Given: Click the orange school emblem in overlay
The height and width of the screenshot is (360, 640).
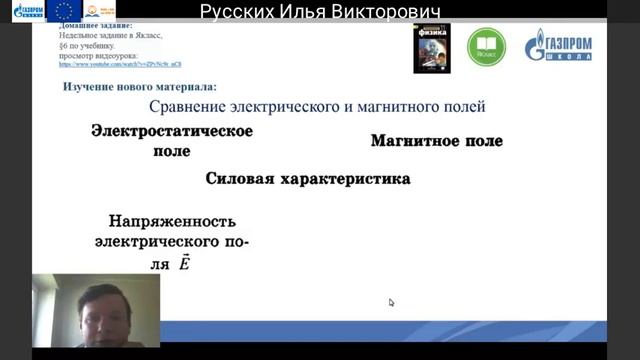Looking at the screenshot, I should [99, 11].
